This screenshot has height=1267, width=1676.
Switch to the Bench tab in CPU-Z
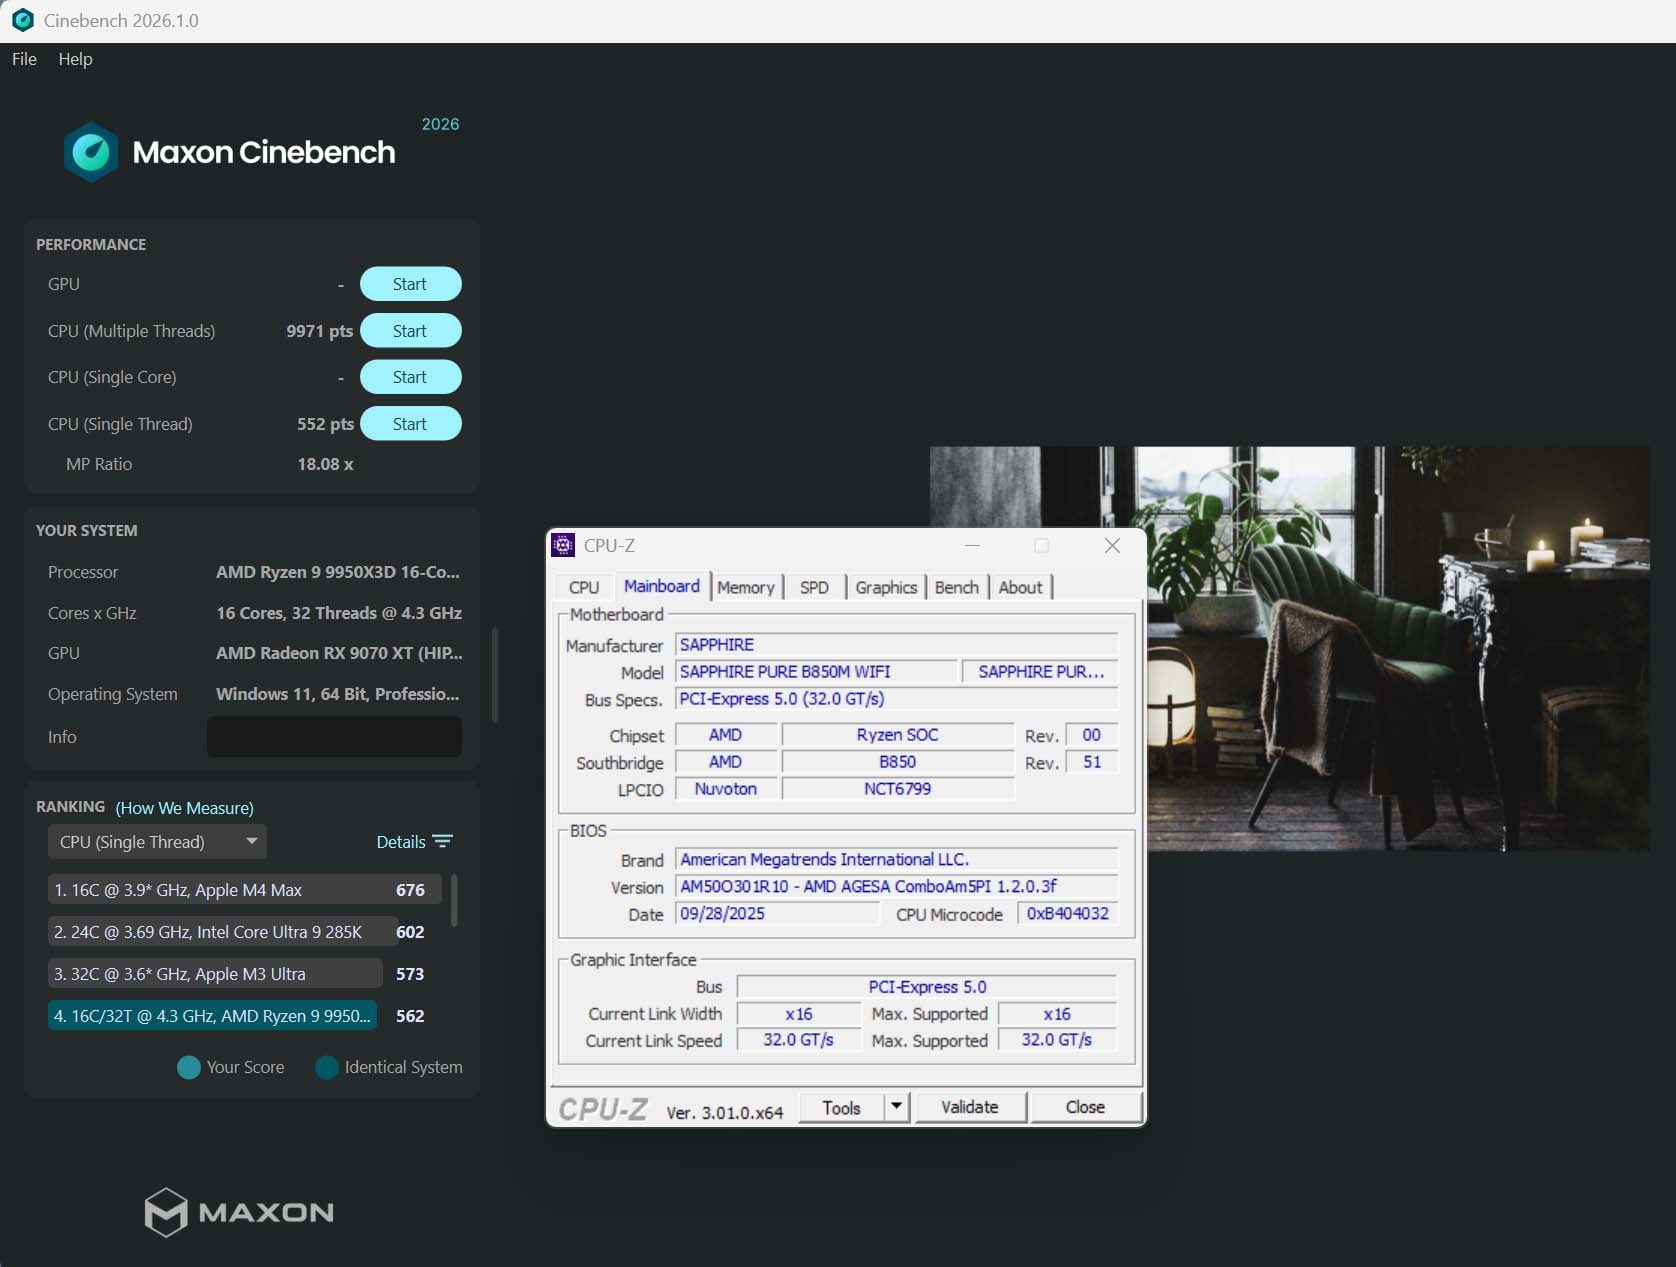click(x=957, y=588)
